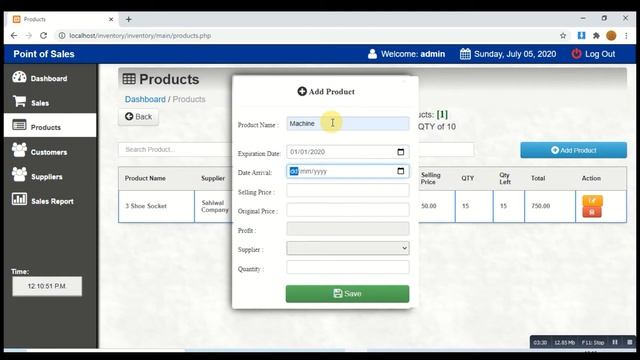Click the Sales cart icon
This screenshot has width=640, height=360.
pos(19,101)
